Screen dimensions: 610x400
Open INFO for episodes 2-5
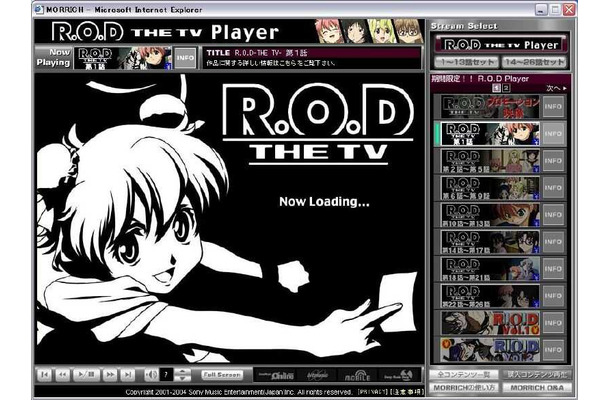point(553,161)
